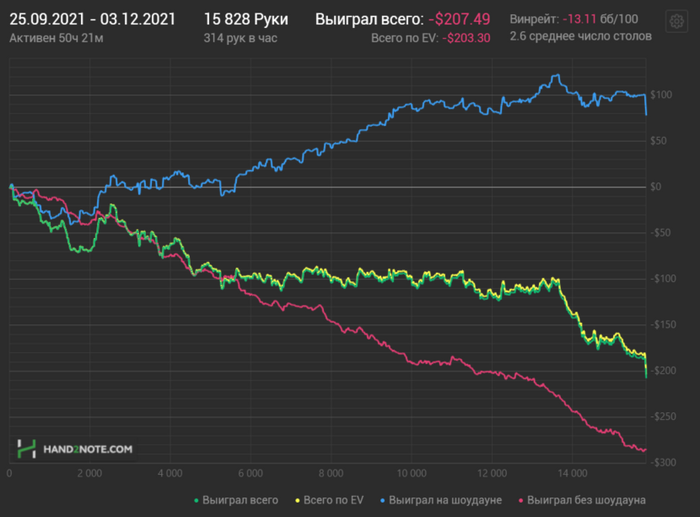Click the pink legend dot for non-showdown winnings

pyautogui.click(x=521, y=501)
